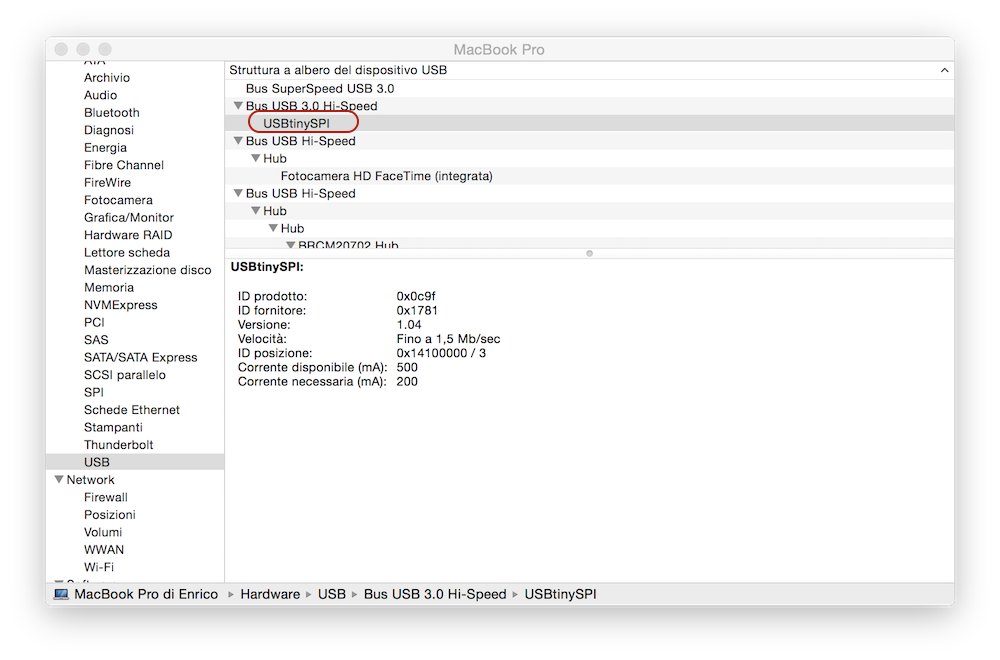This screenshot has width=1000, height=660.
Task: Open Firewall under Network
Action: coord(105,497)
